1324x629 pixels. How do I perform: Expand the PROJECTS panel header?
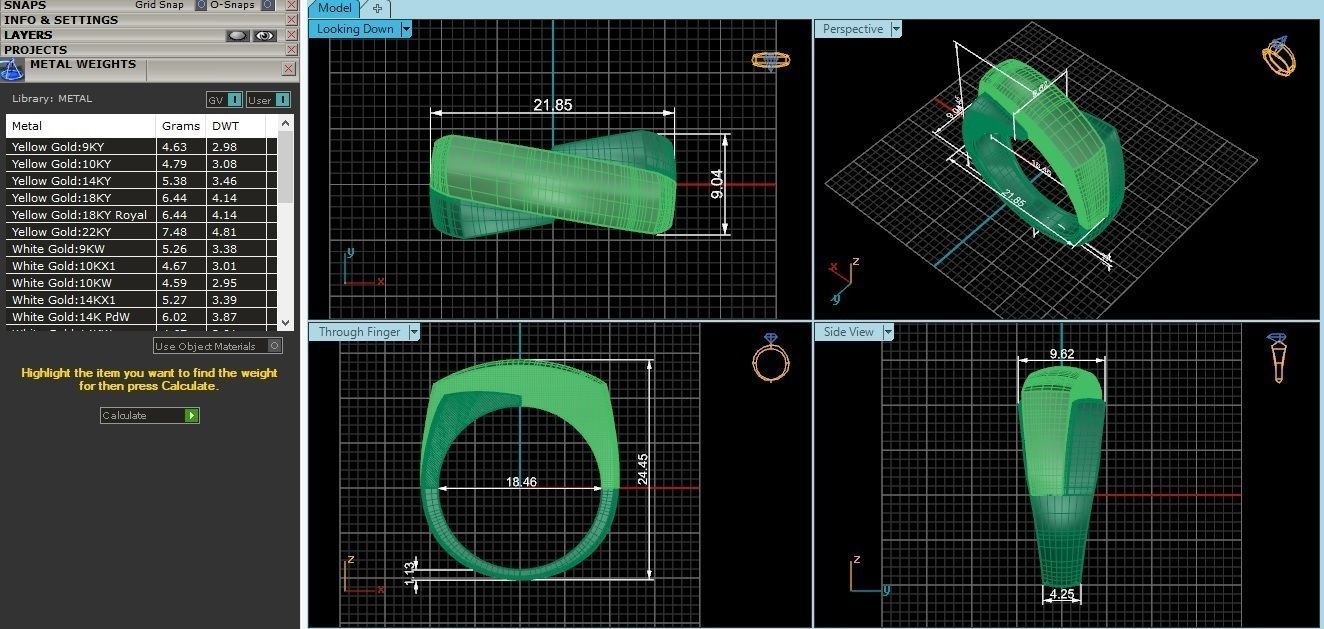coord(35,50)
